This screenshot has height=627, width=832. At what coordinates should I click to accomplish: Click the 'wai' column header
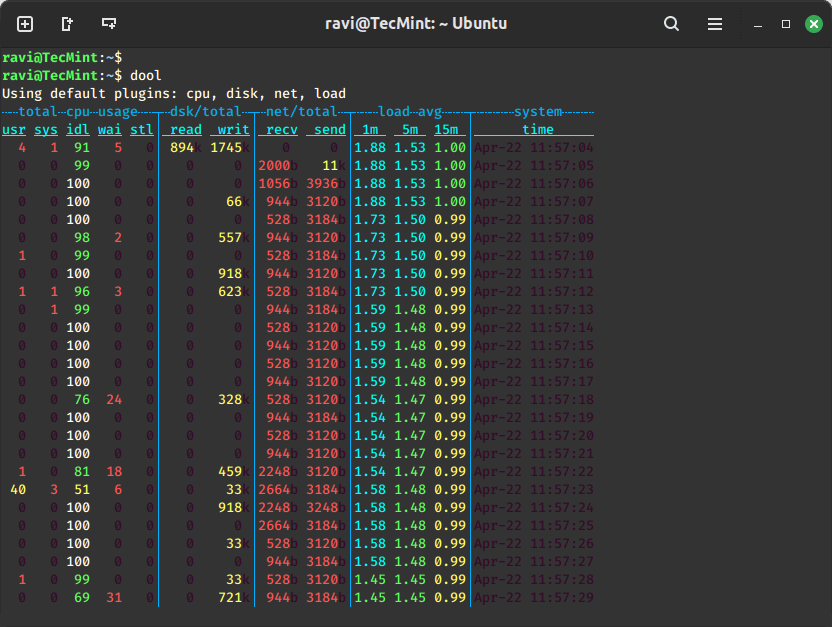(x=109, y=129)
